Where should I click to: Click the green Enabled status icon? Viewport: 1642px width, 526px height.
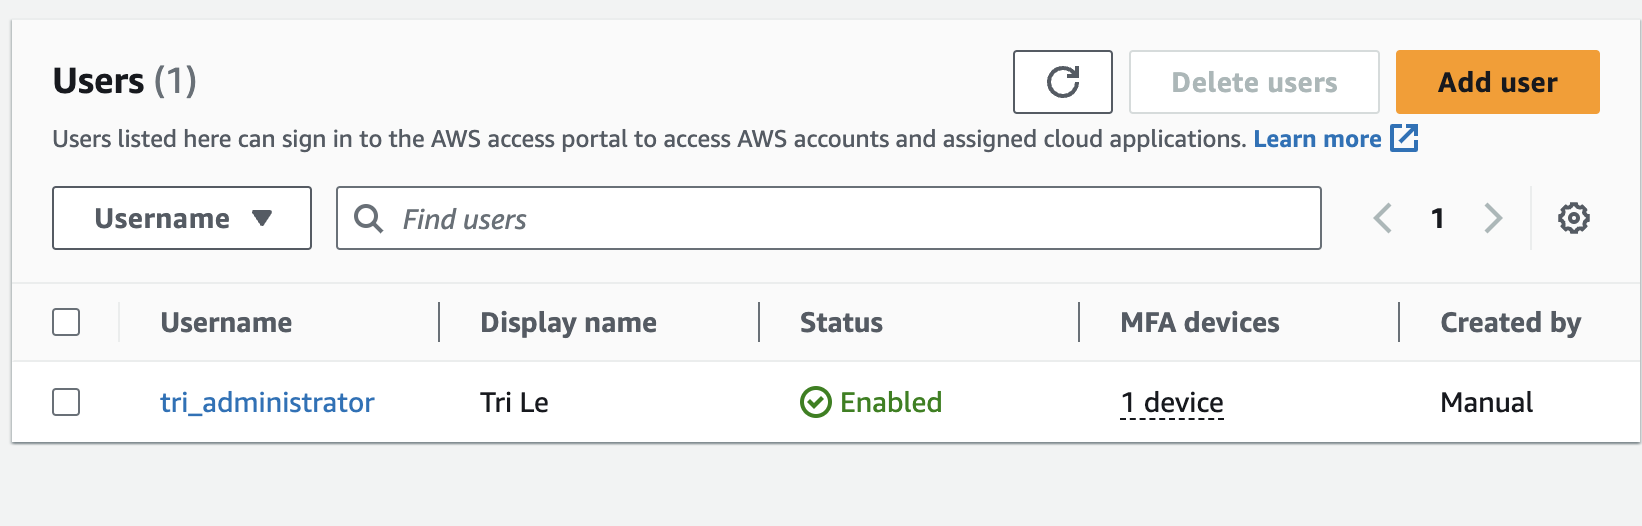(815, 402)
